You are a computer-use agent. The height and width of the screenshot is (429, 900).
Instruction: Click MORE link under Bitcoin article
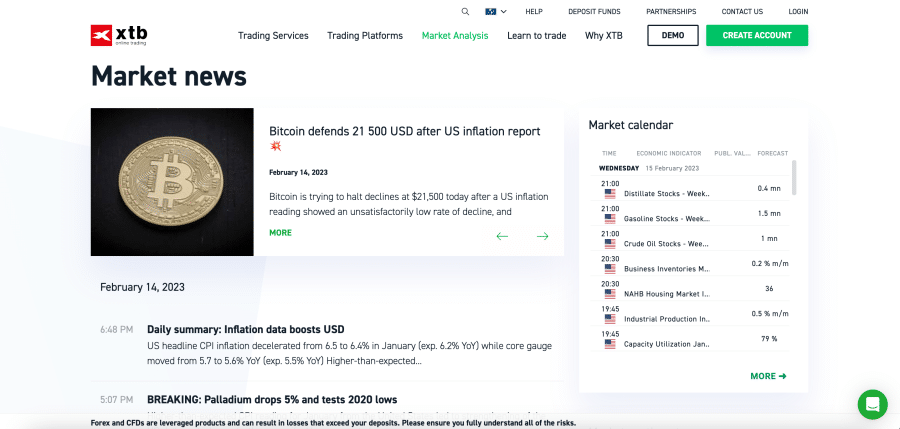point(281,233)
